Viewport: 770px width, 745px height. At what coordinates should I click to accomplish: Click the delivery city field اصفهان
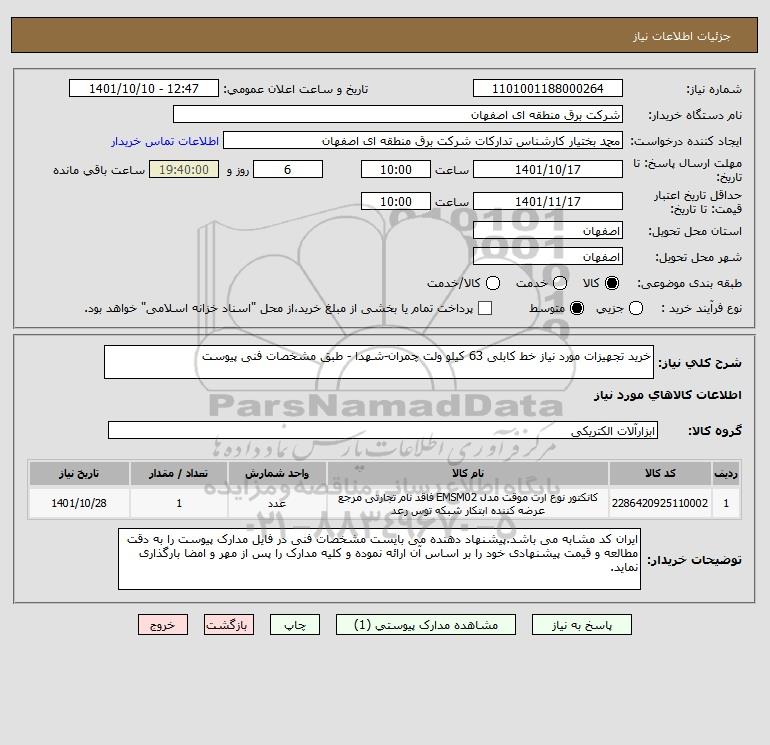[x=548, y=256]
